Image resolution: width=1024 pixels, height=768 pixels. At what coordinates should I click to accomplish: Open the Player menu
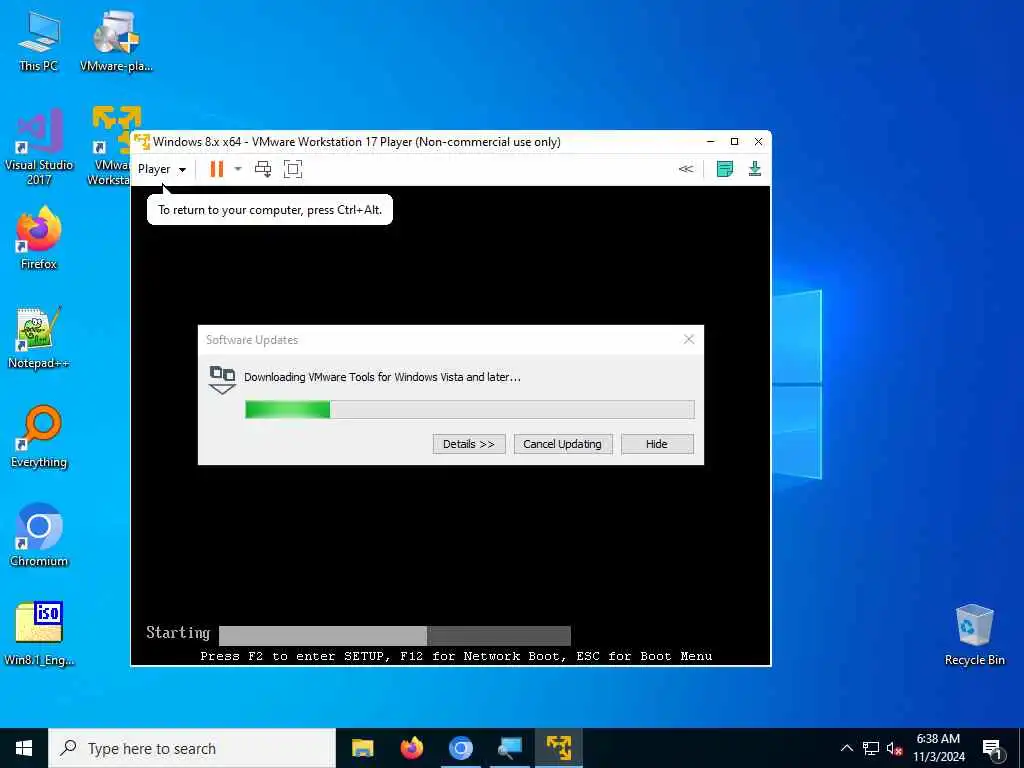coord(161,169)
